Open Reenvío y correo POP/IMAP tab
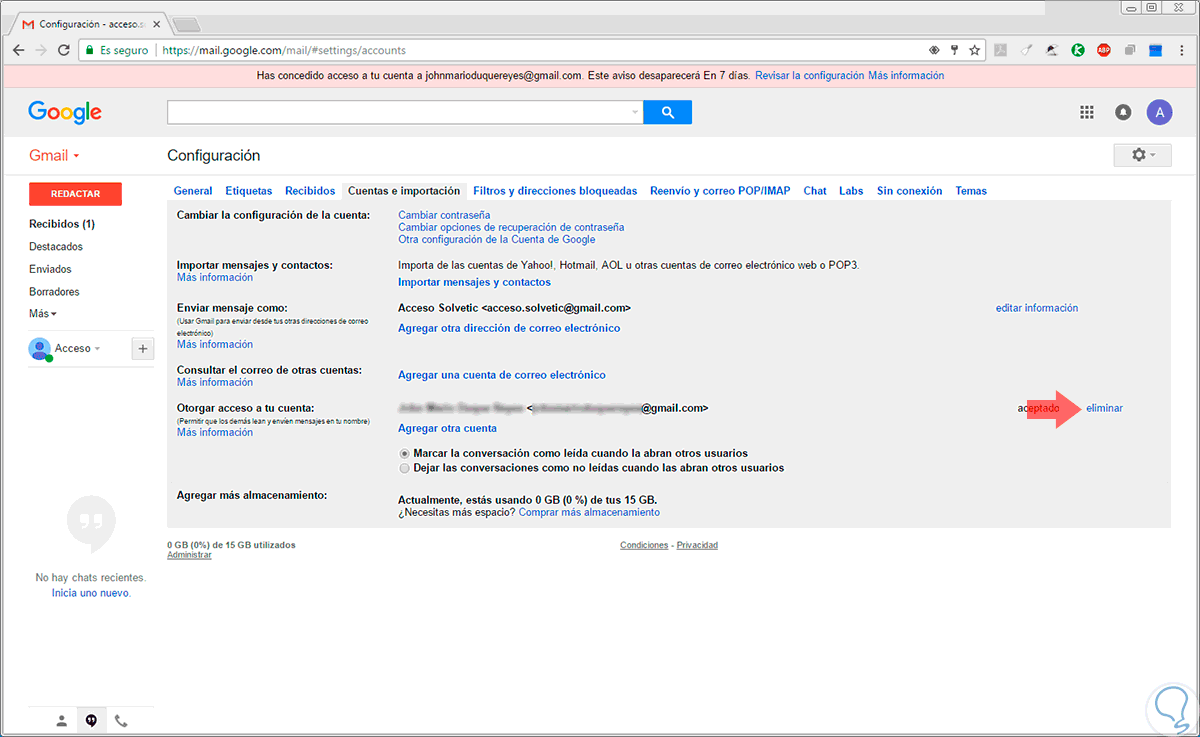The image size is (1200, 737). [x=720, y=190]
